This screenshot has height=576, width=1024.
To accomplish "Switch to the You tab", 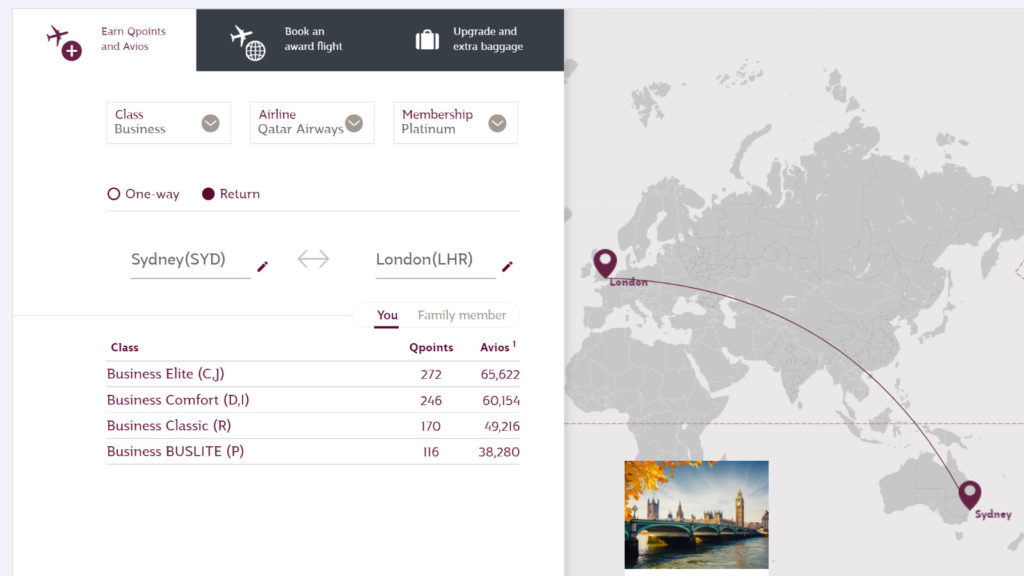I will tap(388, 315).
